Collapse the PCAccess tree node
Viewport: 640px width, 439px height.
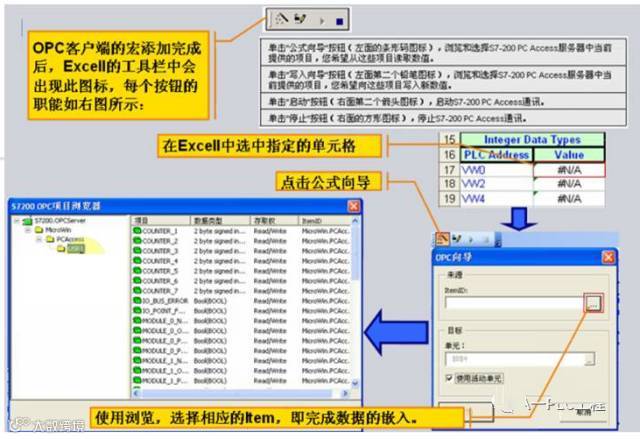[40, 239]
